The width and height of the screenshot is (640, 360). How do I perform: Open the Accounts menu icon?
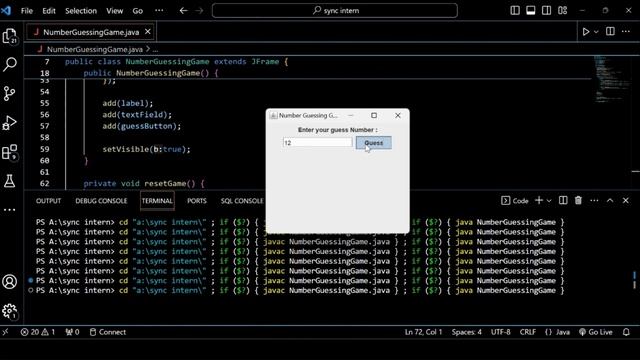tap(9, 282)
